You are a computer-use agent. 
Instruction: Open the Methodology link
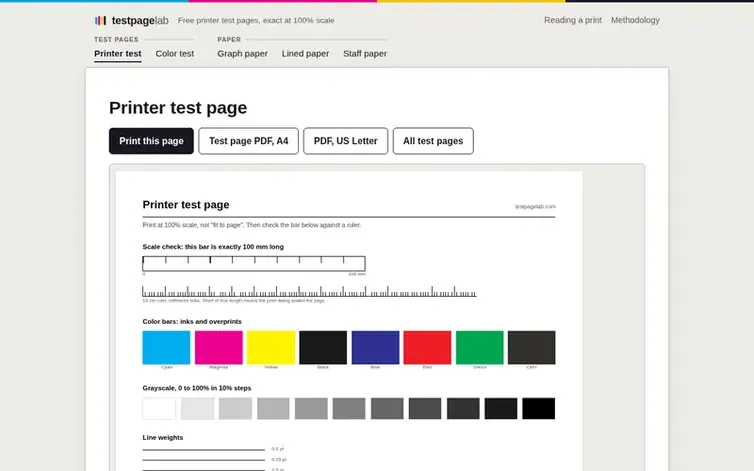[x=635, y=20]
